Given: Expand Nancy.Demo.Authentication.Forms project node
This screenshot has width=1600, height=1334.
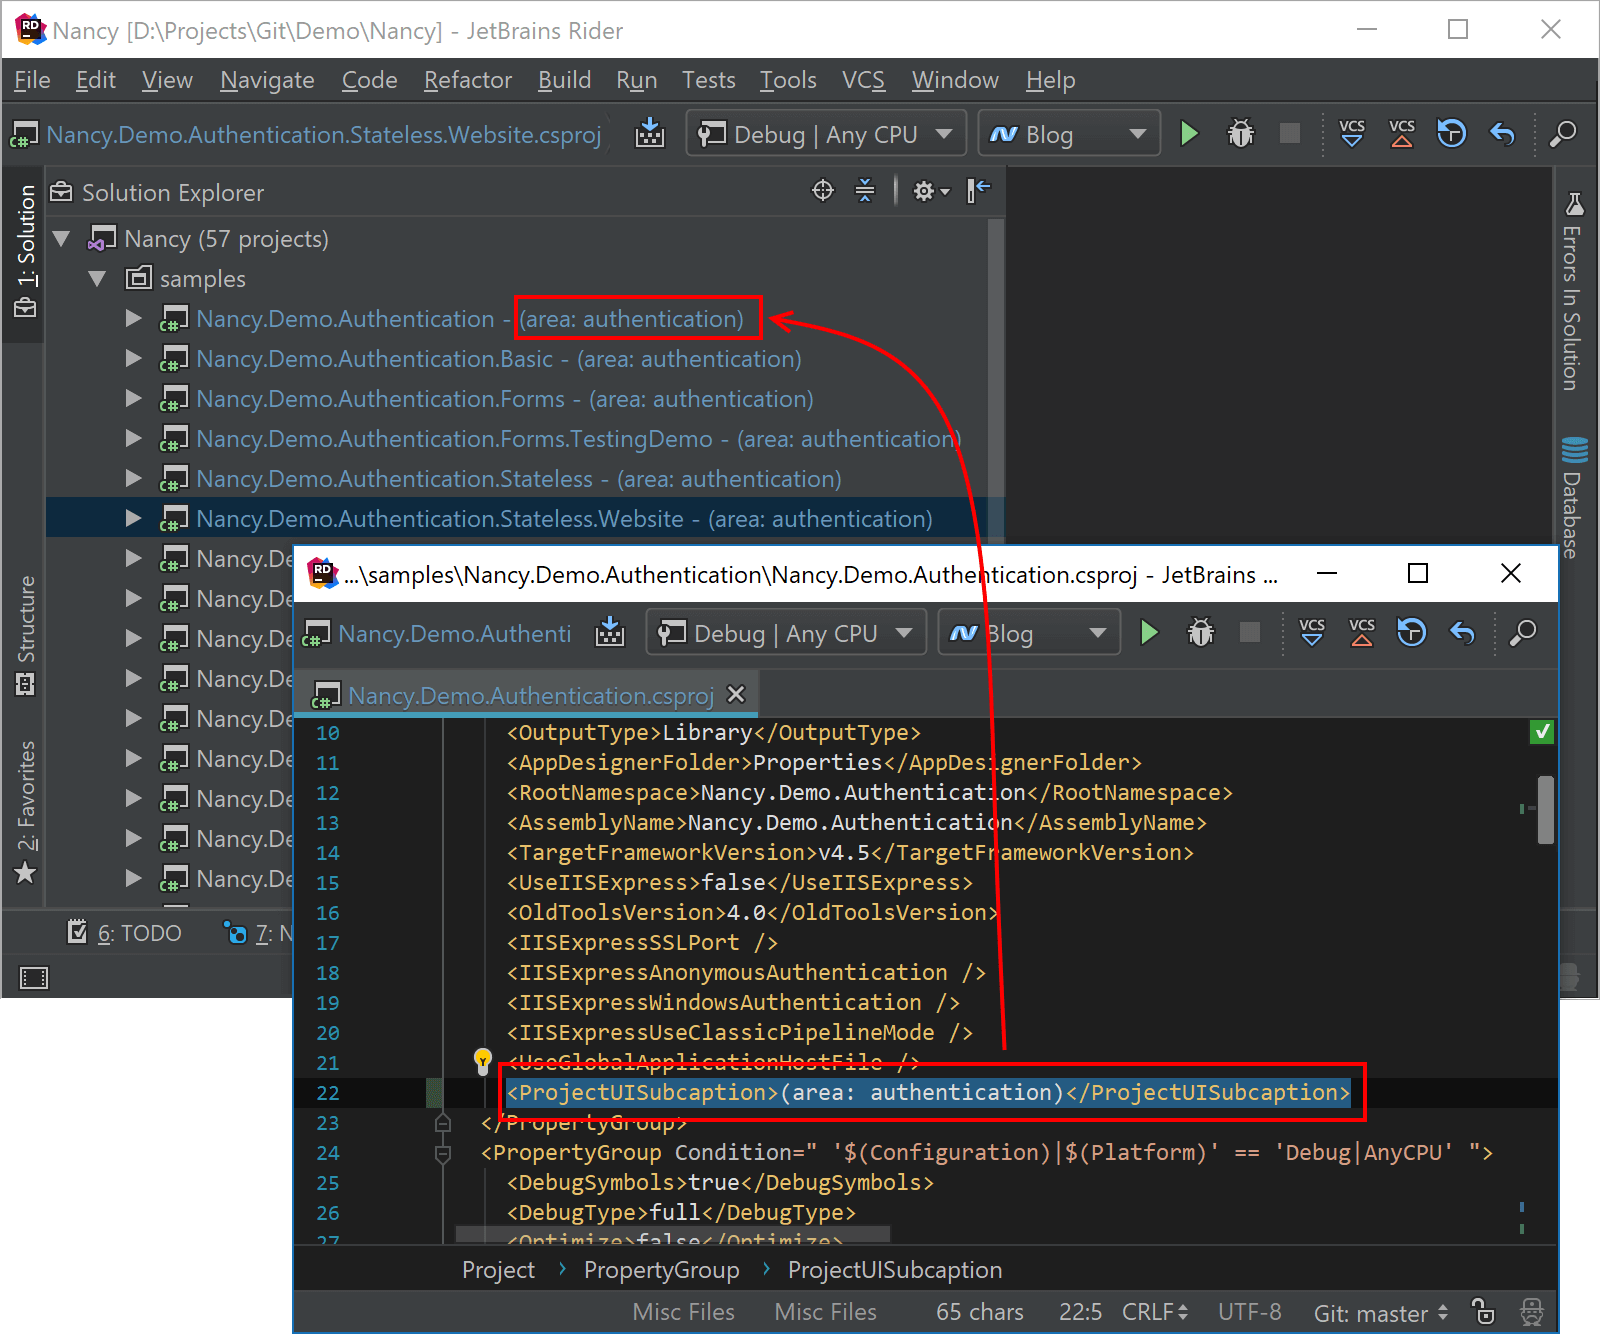Looking at the screenshot, I should (133, 399).
